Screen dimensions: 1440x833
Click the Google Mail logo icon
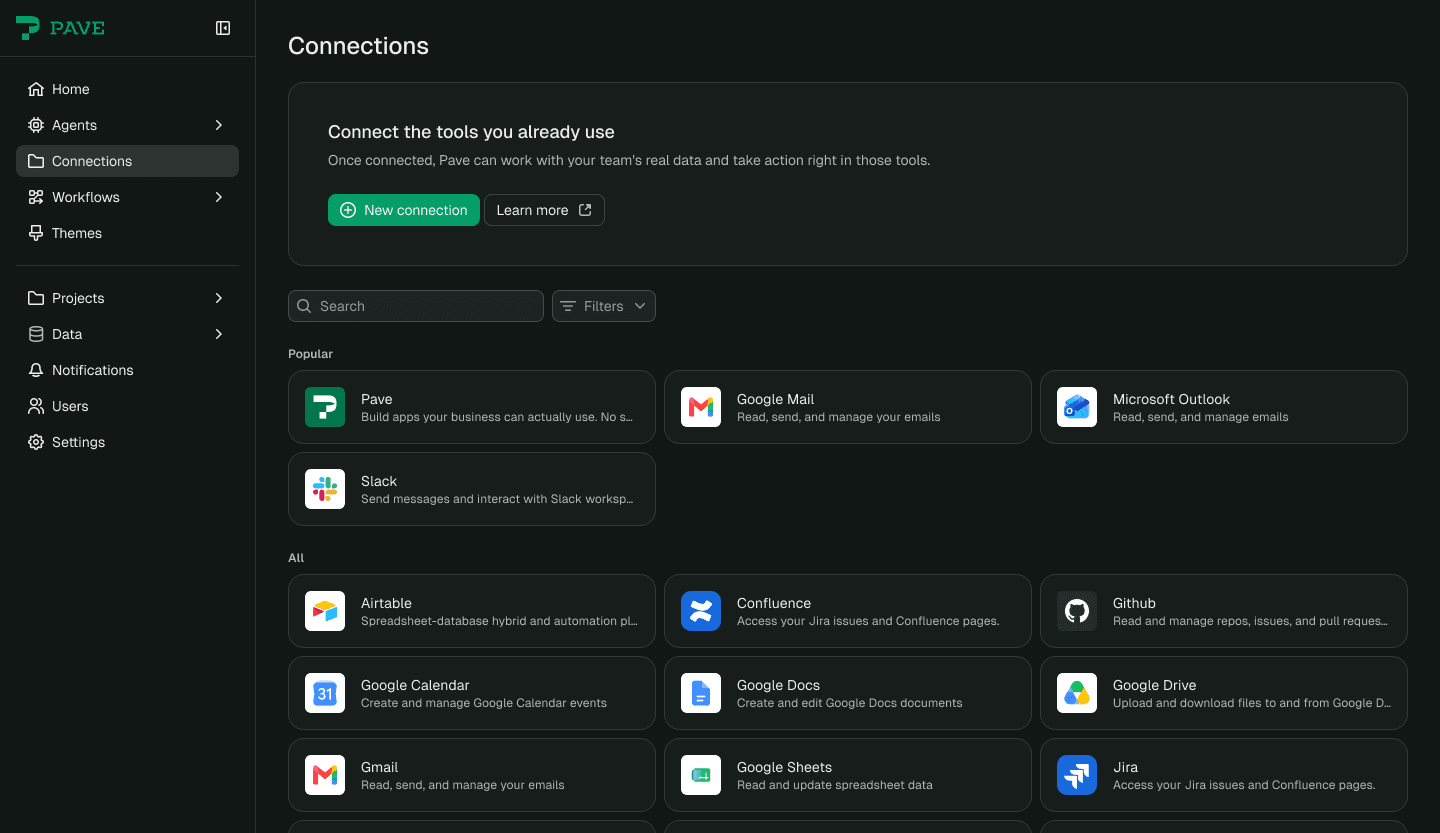(x=701, y=407)
